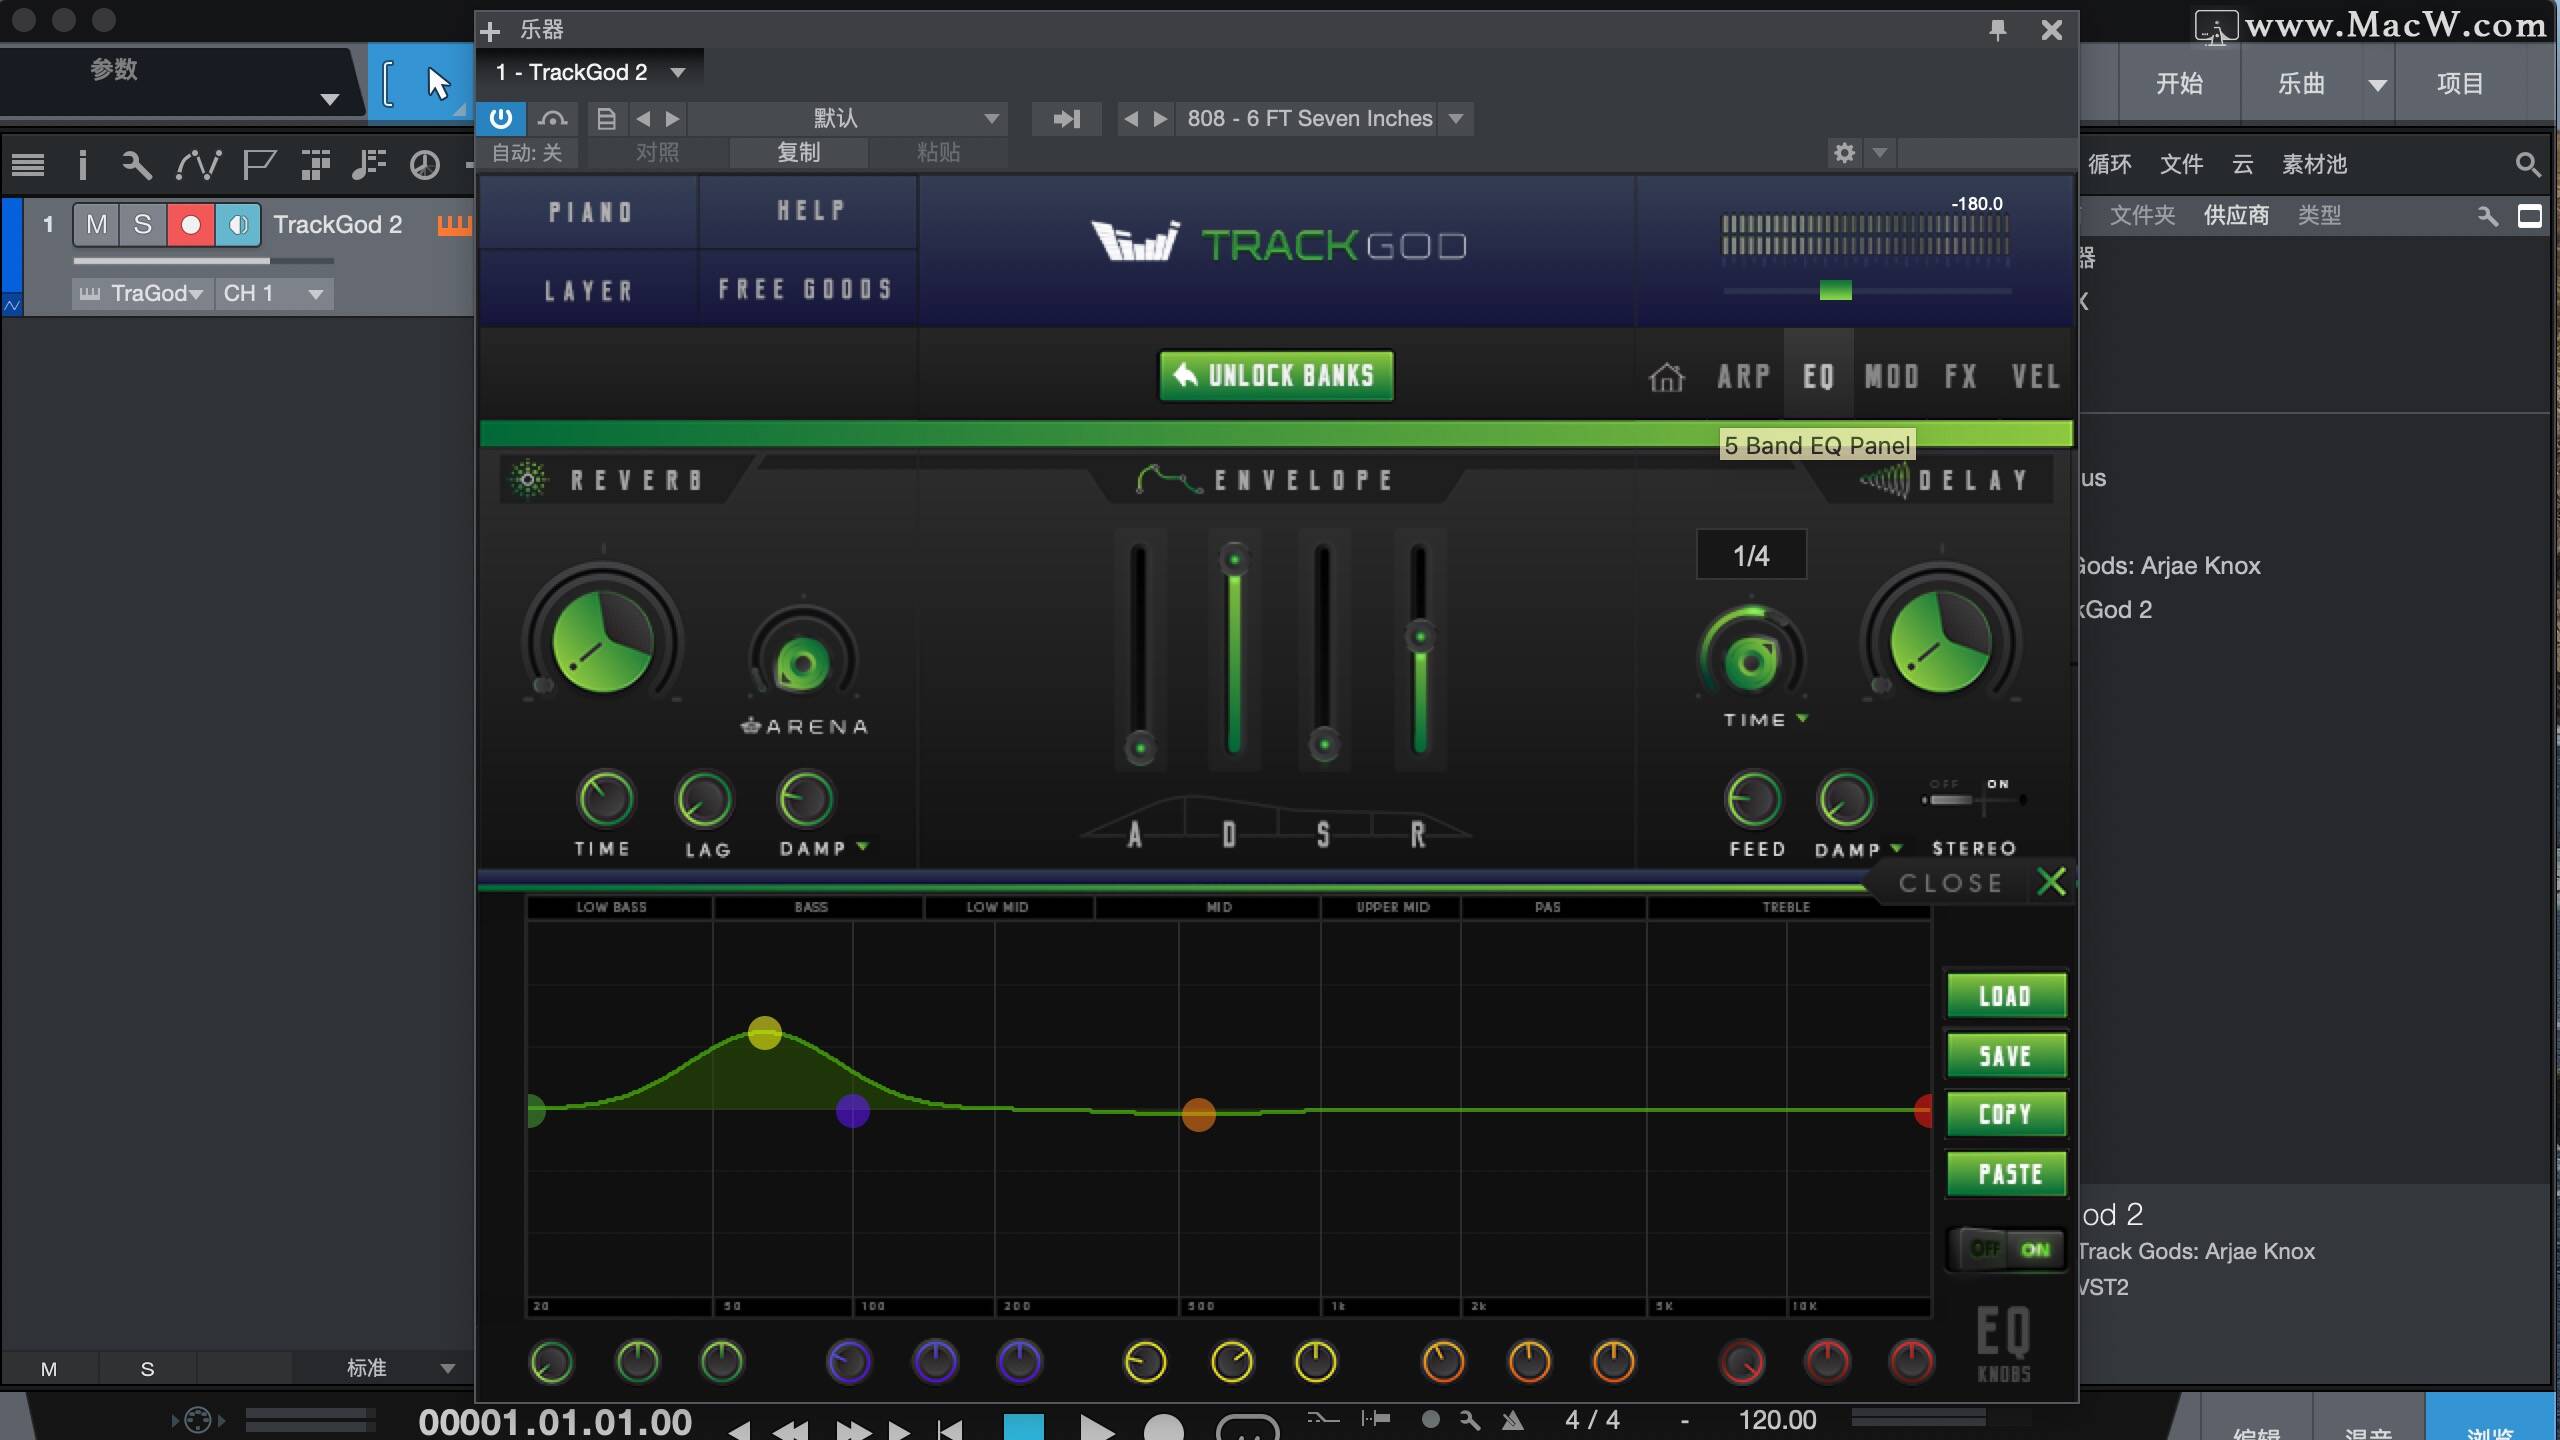
Task: Expand the 1 - TrackGod 2 instrument dropdown
Action: pyautogui.click(x=678, y=72)
